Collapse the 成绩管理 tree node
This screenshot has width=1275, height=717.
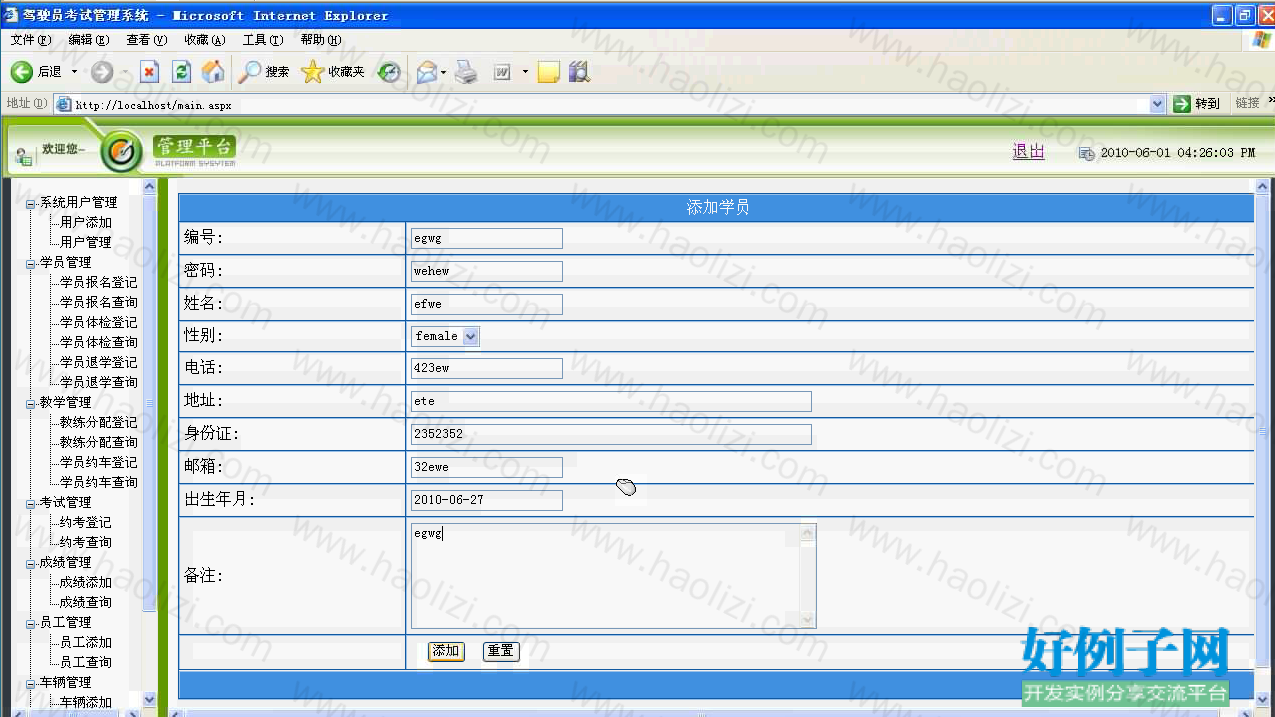(31, 563)
